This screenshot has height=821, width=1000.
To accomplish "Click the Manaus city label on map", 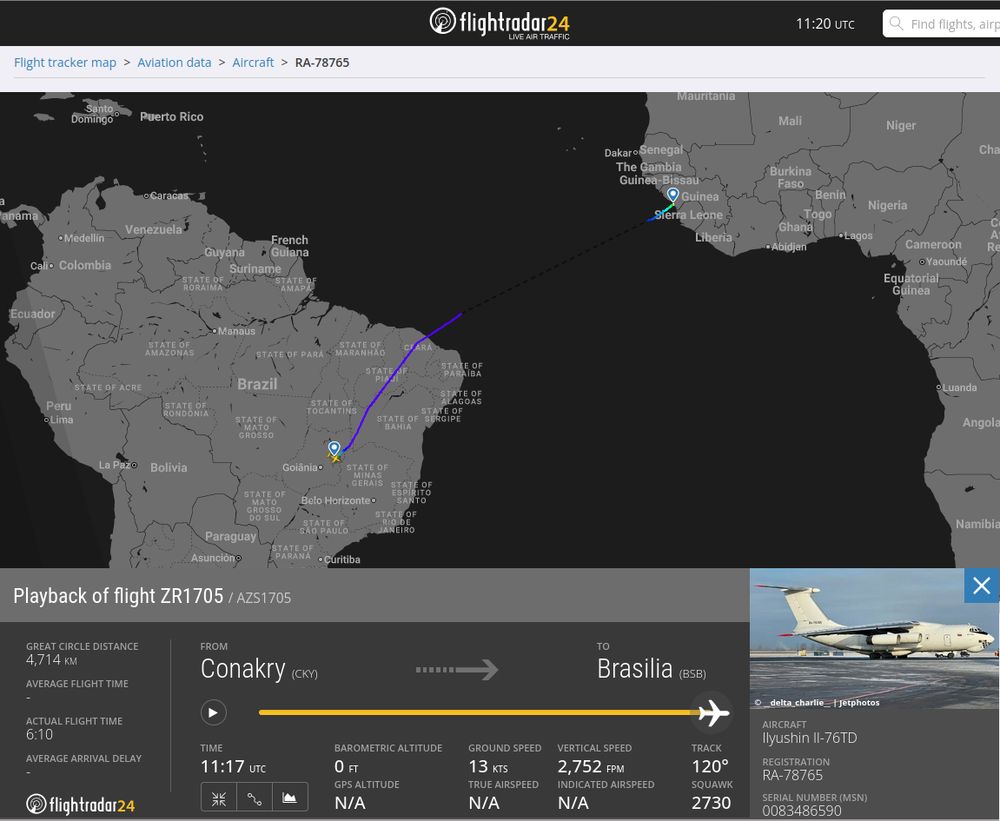I will pos(237,331).
